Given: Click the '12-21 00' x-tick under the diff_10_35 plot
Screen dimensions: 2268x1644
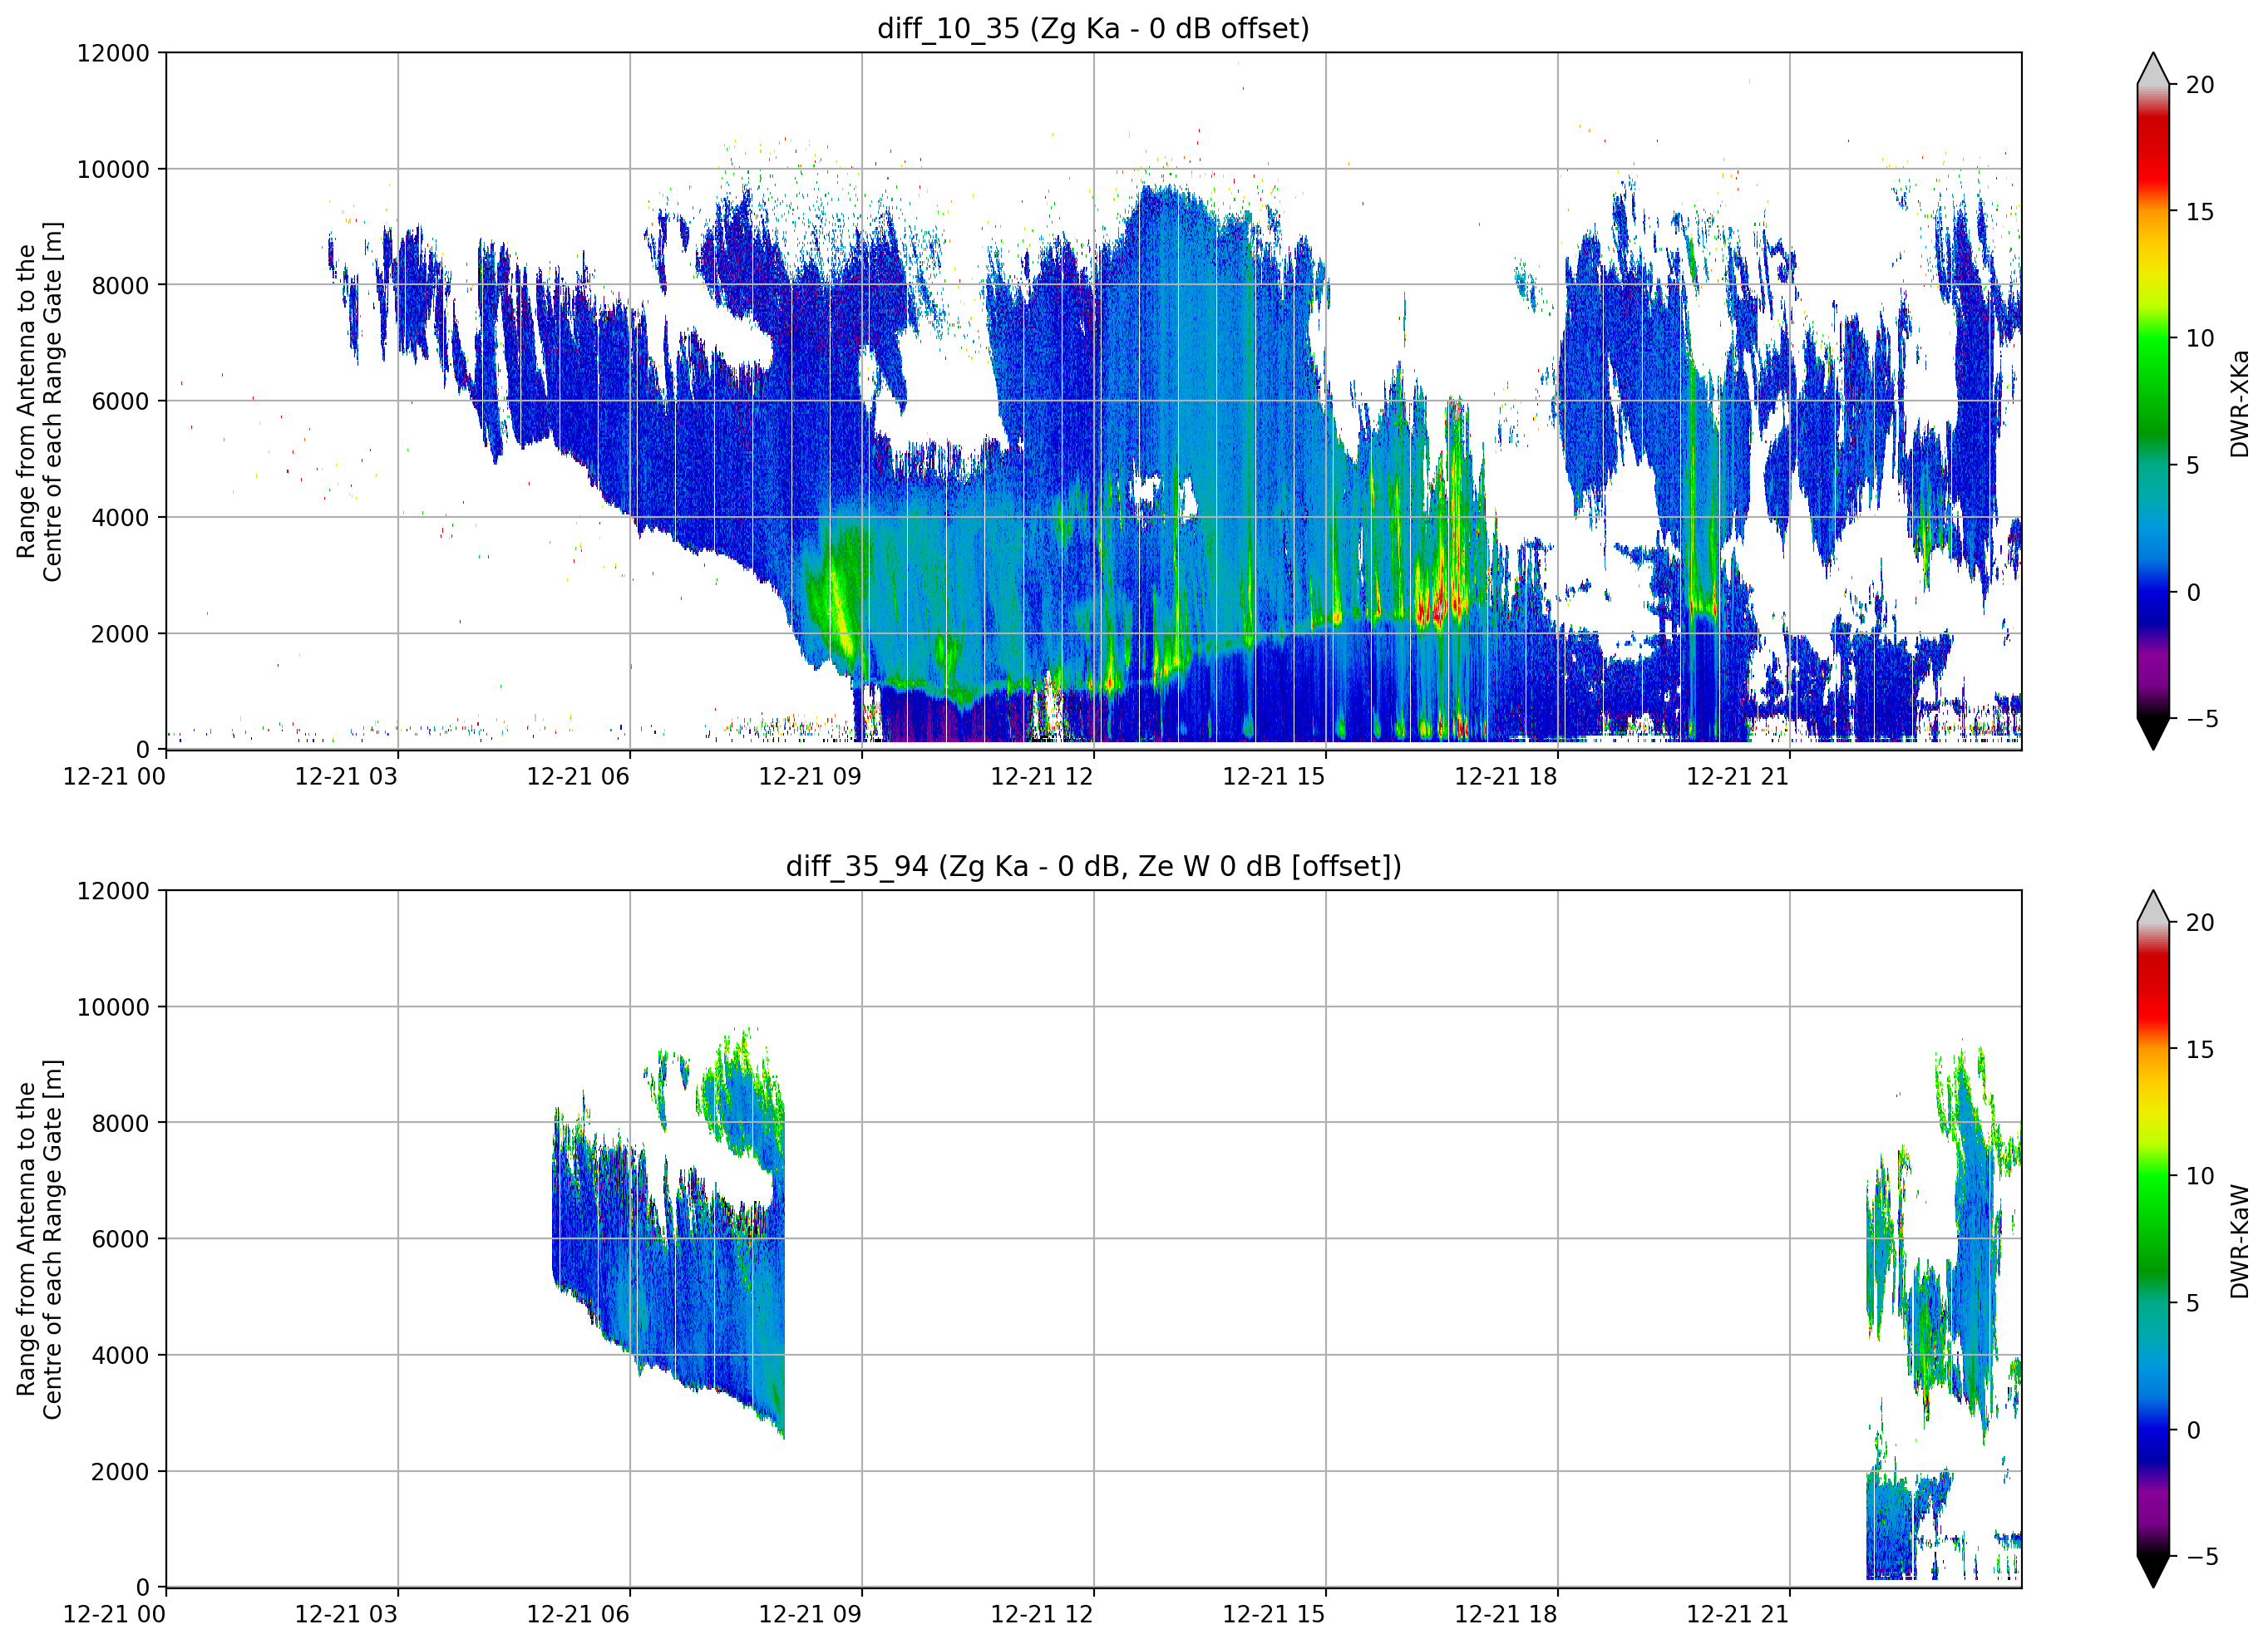Looking at the screenshot, I should tap(114, 776).
